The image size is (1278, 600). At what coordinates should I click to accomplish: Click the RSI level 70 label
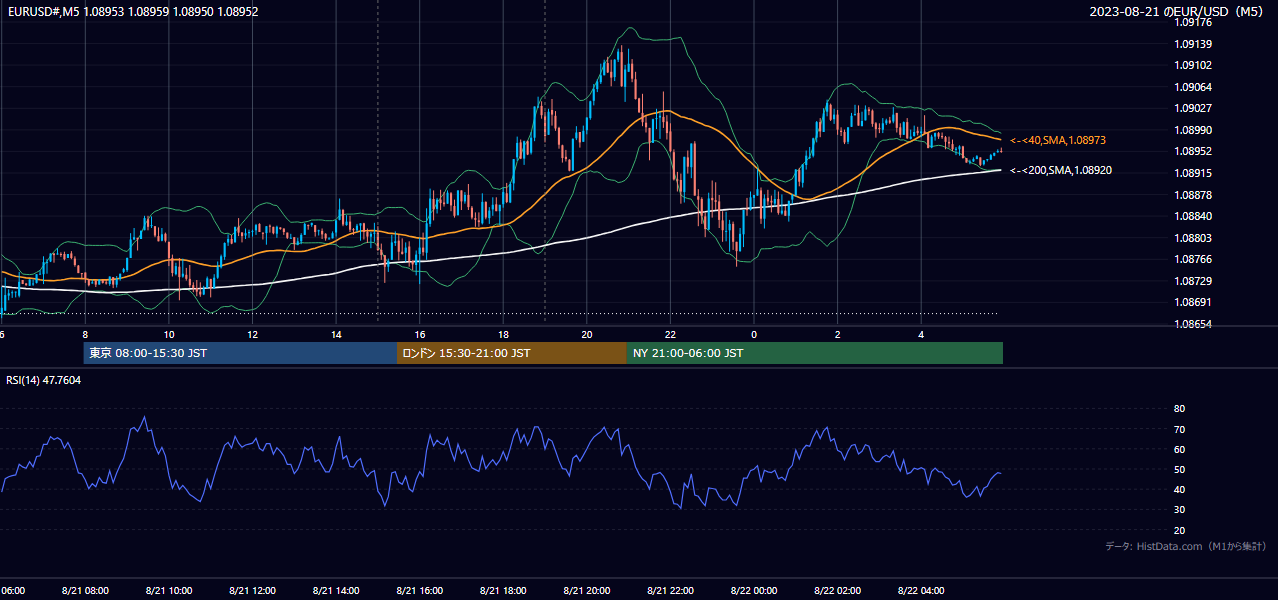coord(1179,429)
